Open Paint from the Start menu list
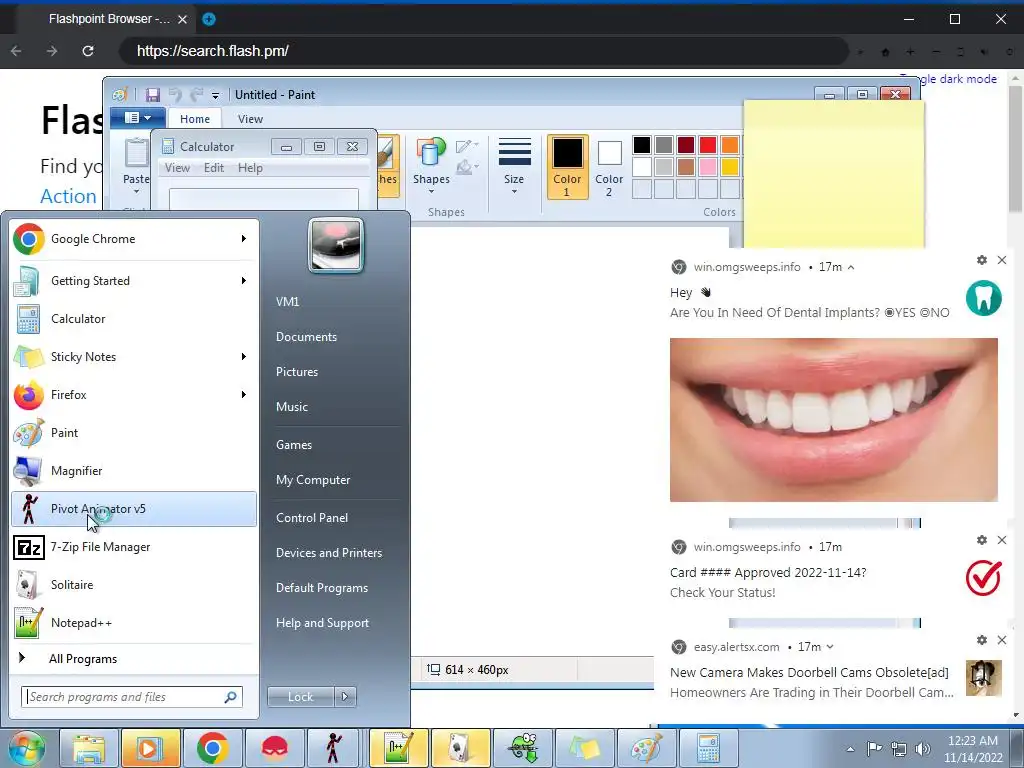 pyautogui.click(x=134, y=432)
